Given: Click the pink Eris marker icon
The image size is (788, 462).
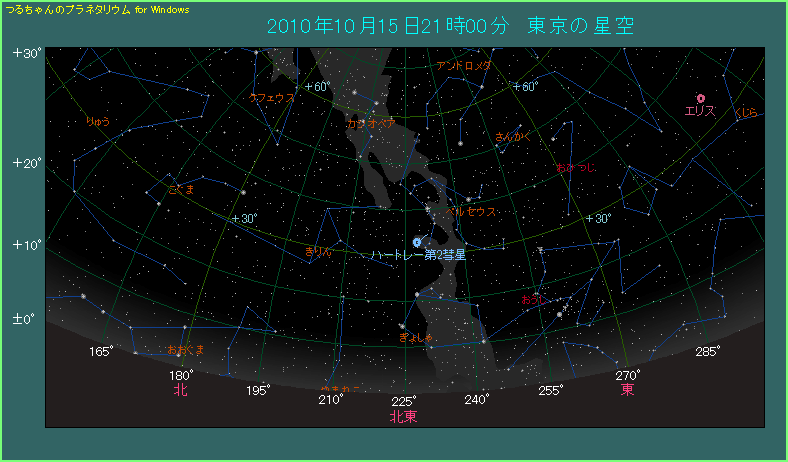Looking at the screenshot, I should (x=701, y=98).
